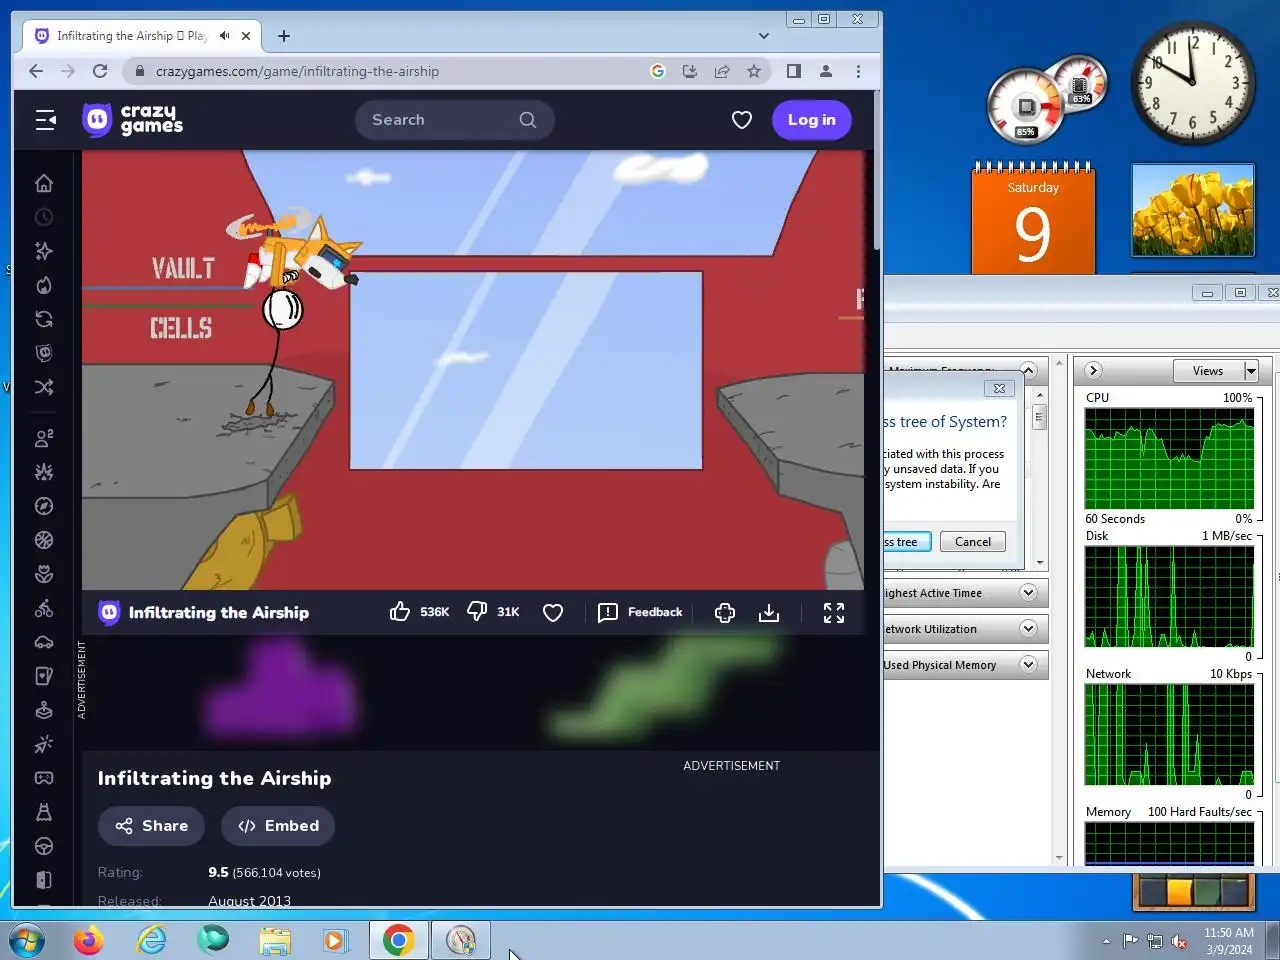Click the Network activity graph
This screenshot has height=960, width=1280.
[x=1169, y=735]
